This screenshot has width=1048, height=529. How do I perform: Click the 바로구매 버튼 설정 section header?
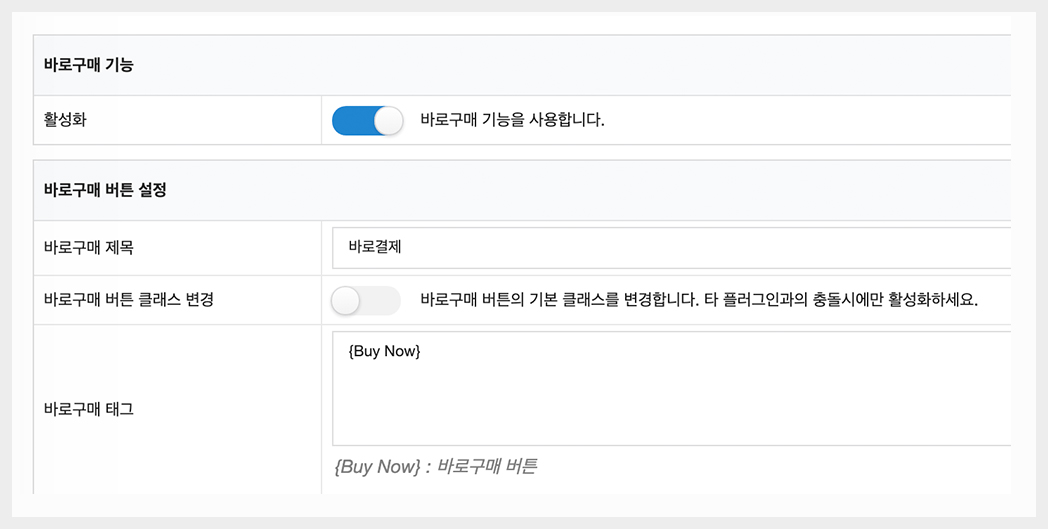point(105,190)
